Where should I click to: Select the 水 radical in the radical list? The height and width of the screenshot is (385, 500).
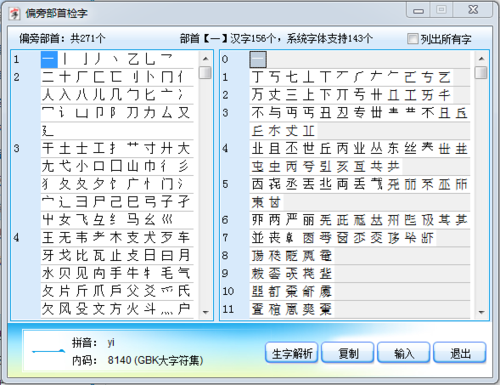click(x=48, y=273)
